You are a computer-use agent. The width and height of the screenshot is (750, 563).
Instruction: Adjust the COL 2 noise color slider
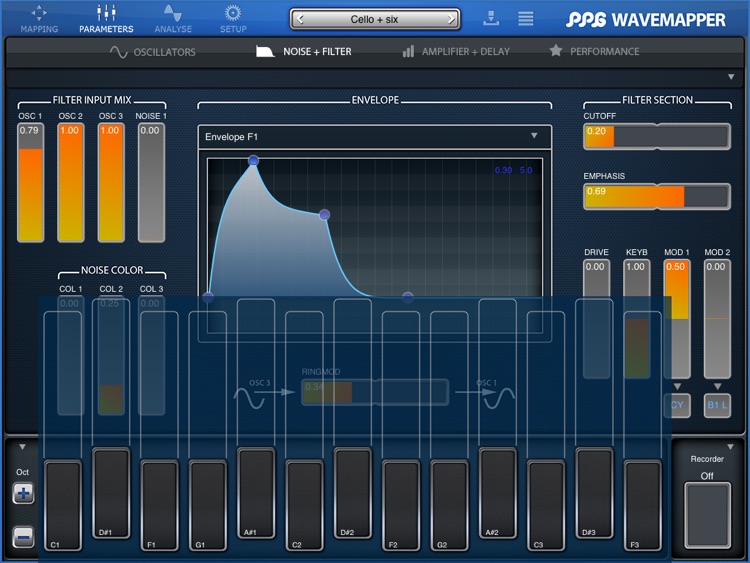pyautogui.click(x=111, y=355)
